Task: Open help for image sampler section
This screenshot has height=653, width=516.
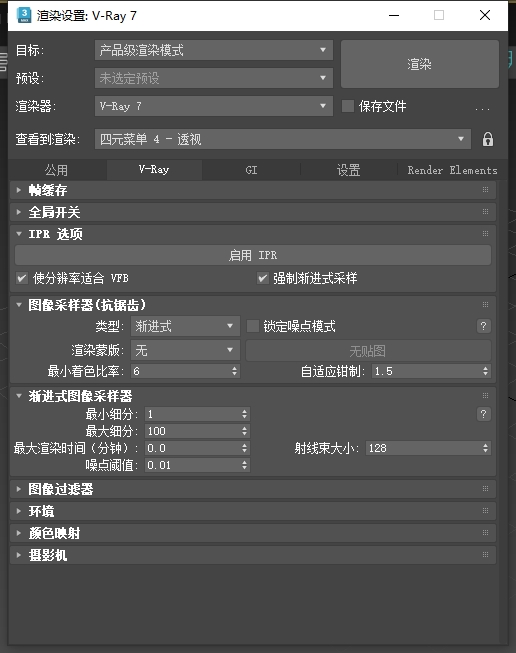Action: [x=484, y=326]
